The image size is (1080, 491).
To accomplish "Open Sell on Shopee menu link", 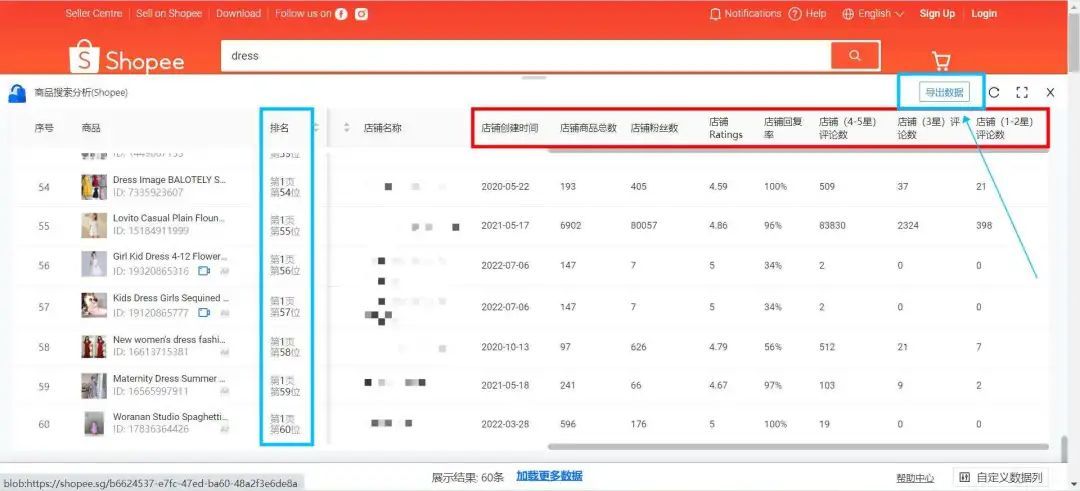I will coord(168,14).
